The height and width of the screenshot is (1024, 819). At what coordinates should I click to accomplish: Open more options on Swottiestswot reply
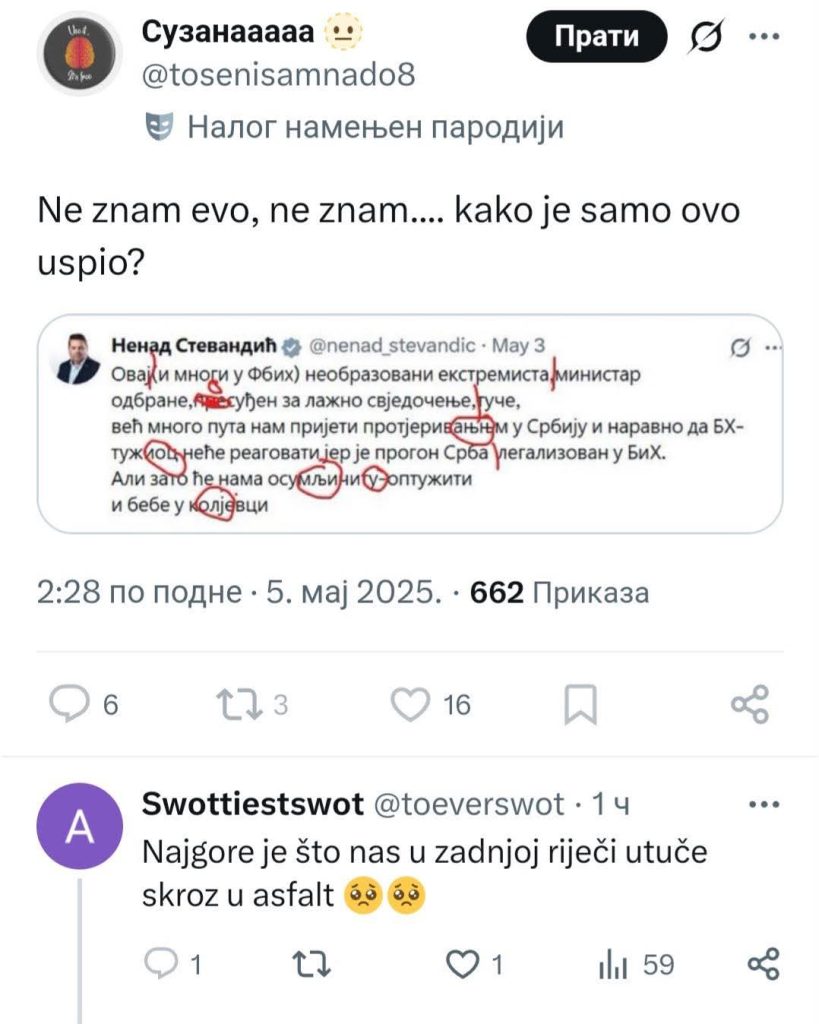(764, 804)
